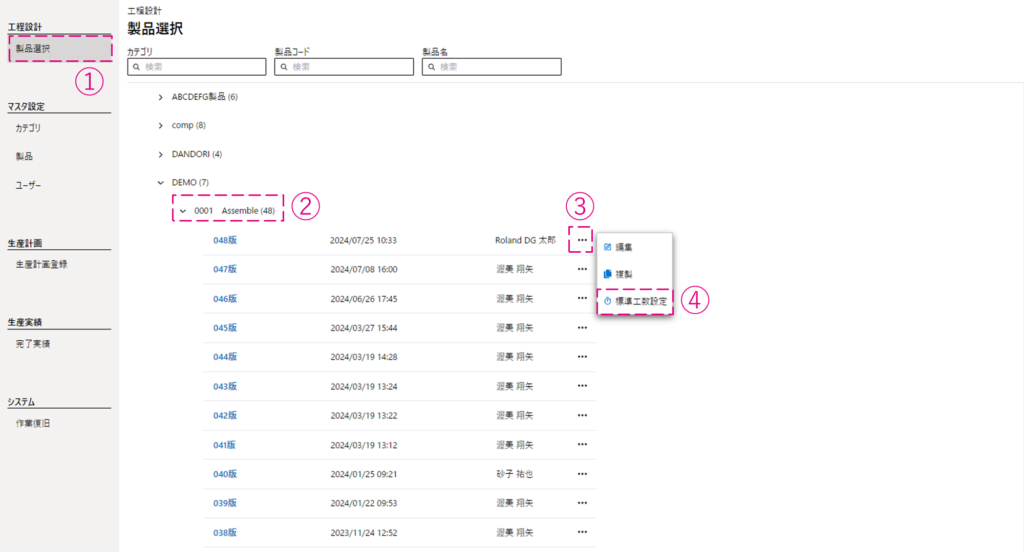Choose 複製 from the context menu
The height and width of the screenshot is (552, 1024).
[x=623, y=273]
